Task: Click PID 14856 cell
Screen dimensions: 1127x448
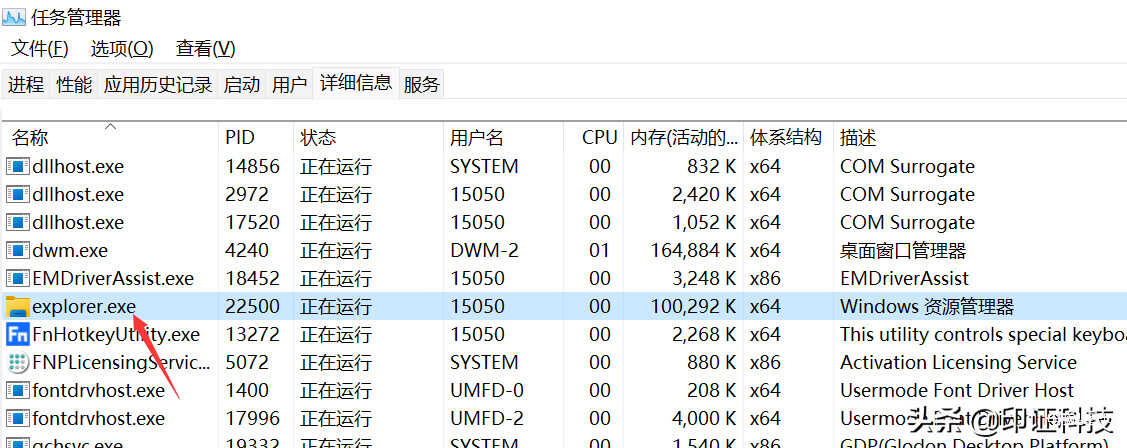Action: [252, 167]
